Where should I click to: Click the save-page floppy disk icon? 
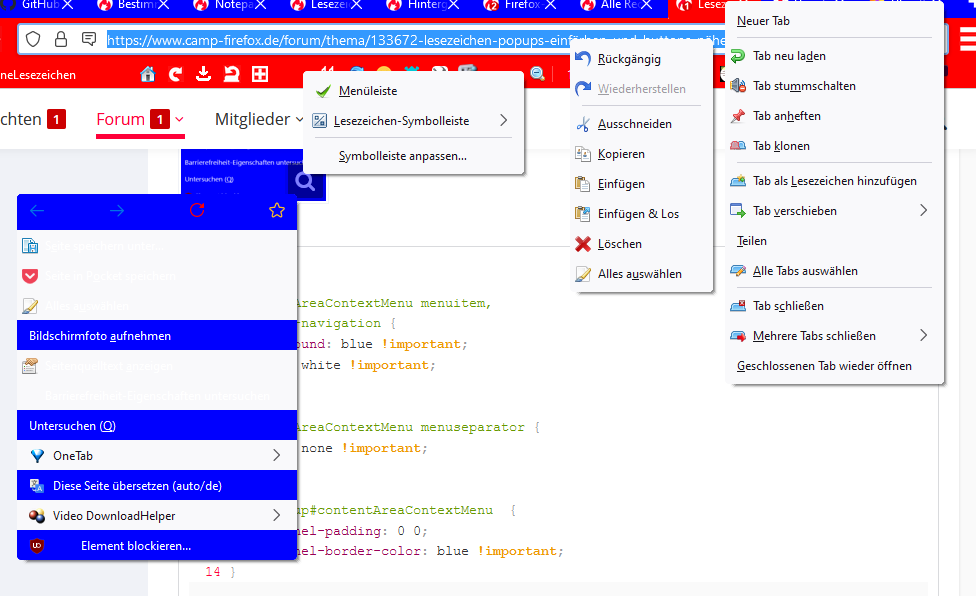pyautogui.click(x=30, y=246)
